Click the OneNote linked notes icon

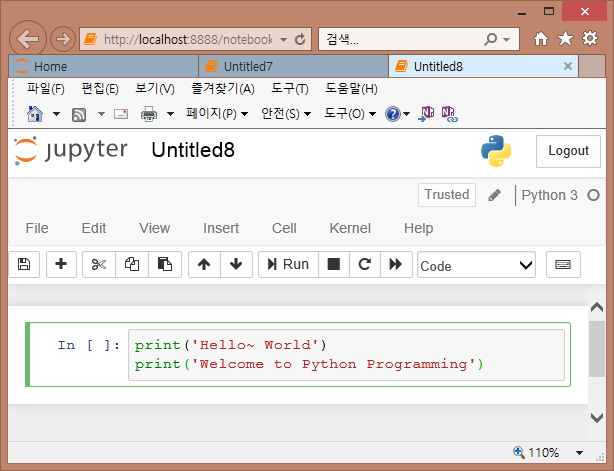coord(449,114)
